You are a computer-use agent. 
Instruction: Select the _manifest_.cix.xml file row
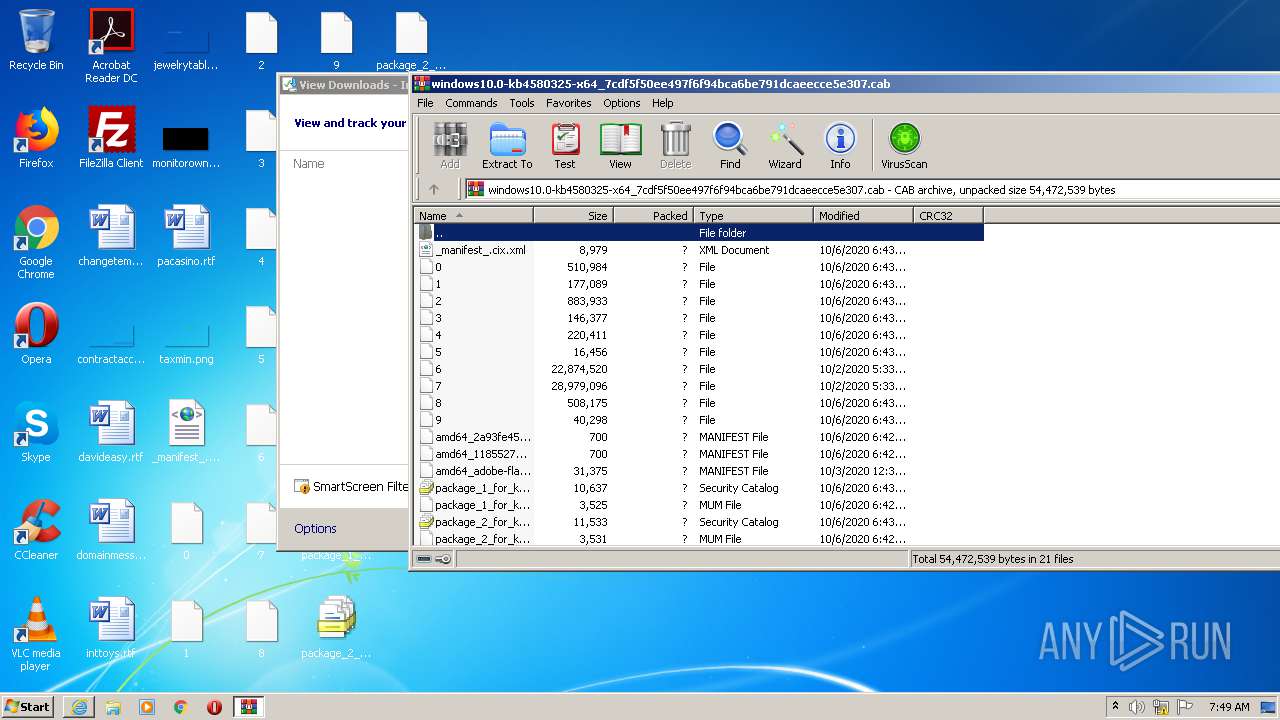click(699, 250)
